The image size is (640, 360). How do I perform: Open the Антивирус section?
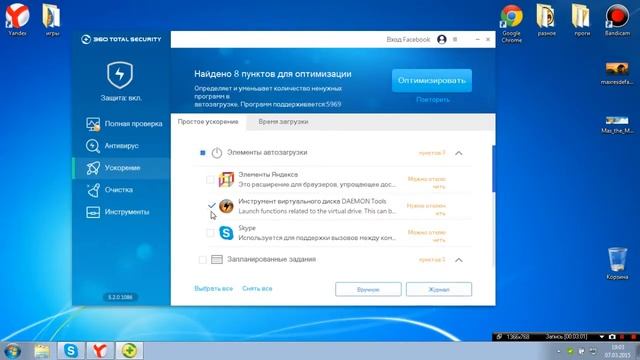pos(112,146)
